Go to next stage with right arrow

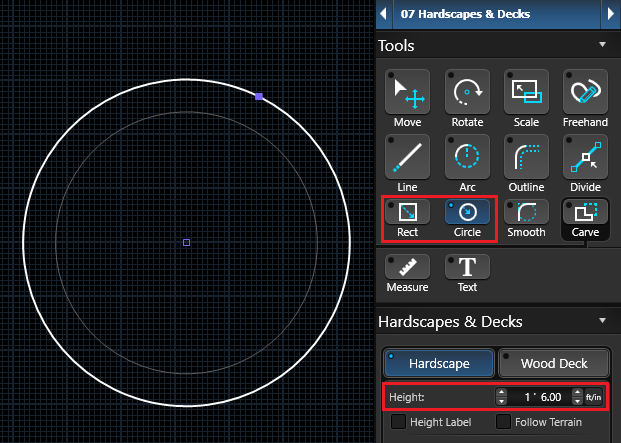tap(611, 14)
